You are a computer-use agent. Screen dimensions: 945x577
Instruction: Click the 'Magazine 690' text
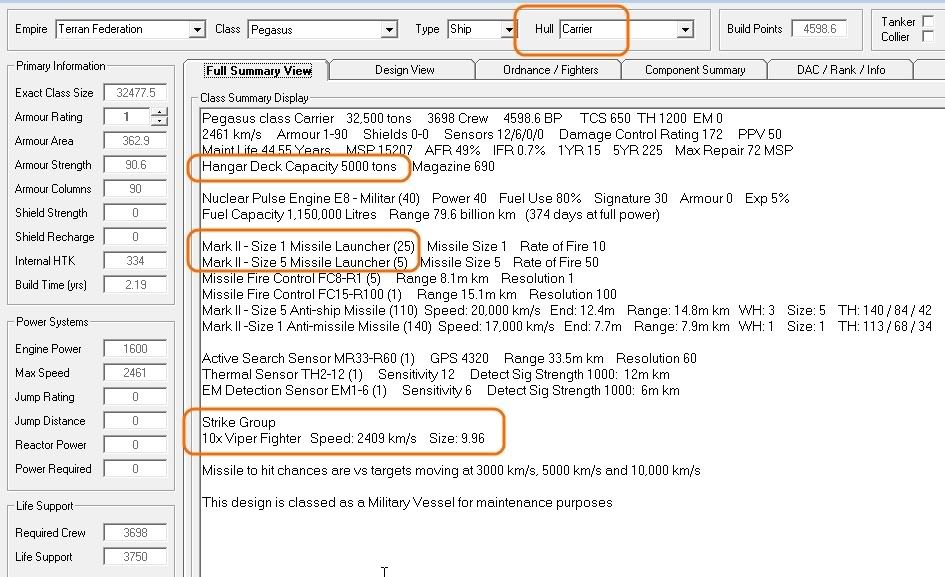click(x=453, y=166)
